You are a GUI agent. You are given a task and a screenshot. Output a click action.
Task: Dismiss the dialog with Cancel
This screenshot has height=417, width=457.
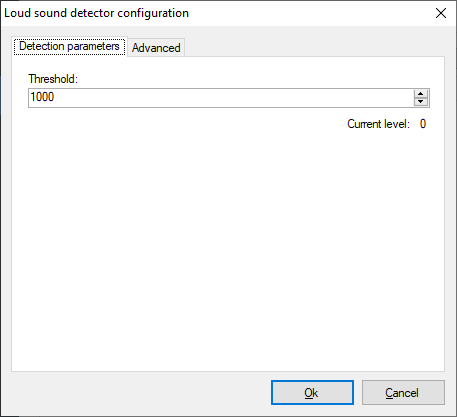pyautogui.click(x=403, y=393)
